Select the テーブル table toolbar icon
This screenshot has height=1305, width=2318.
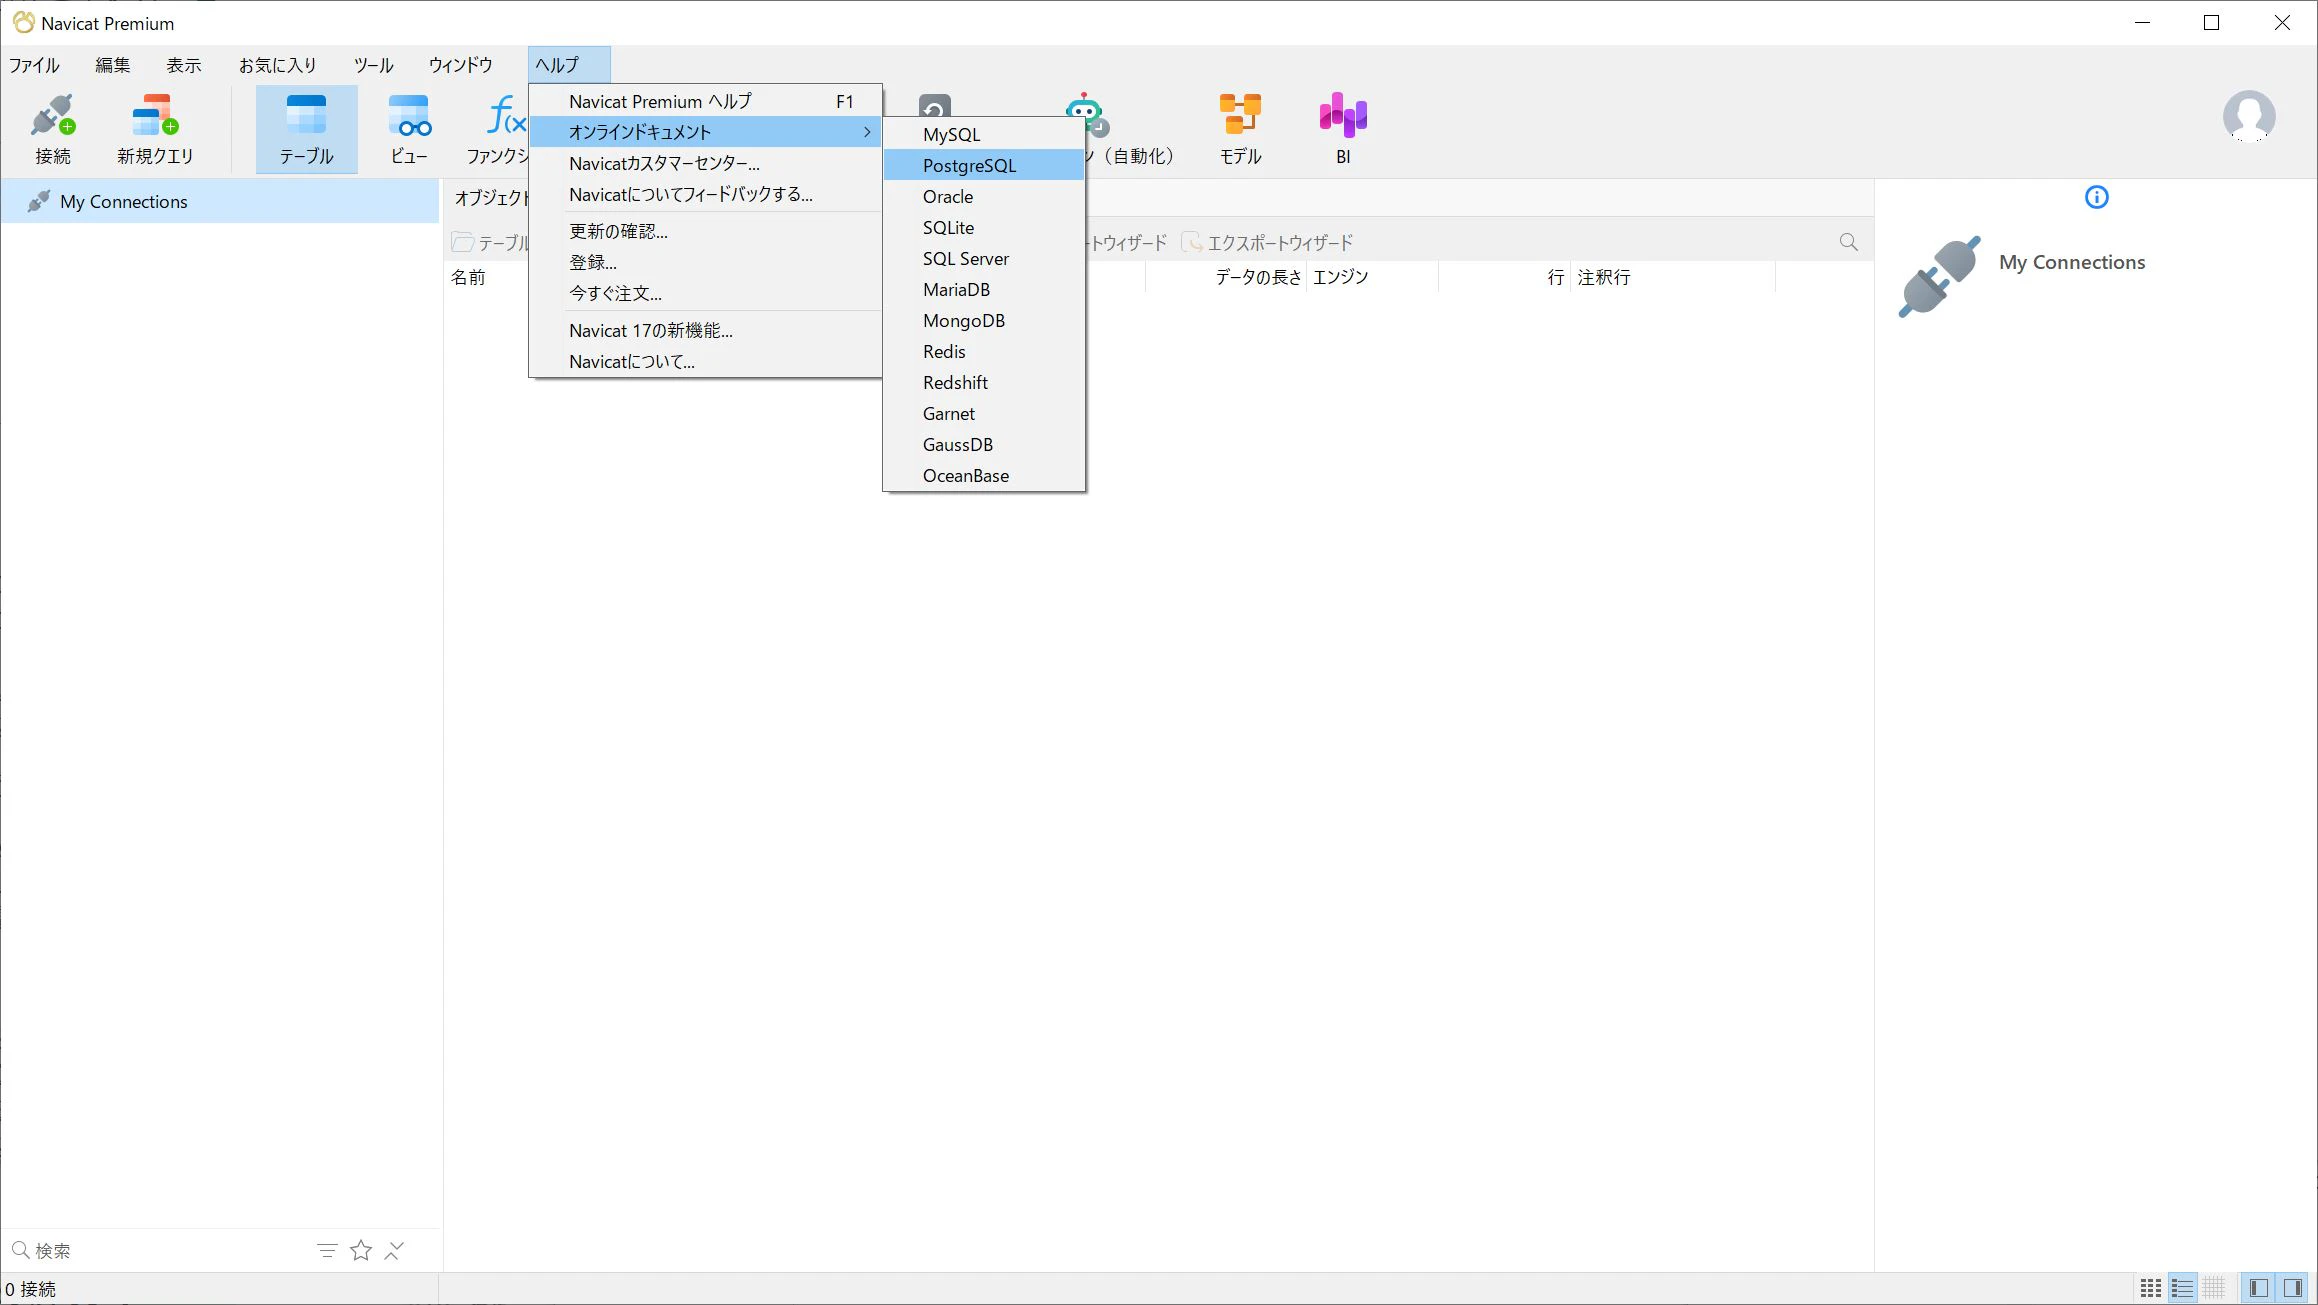point(306,128)
